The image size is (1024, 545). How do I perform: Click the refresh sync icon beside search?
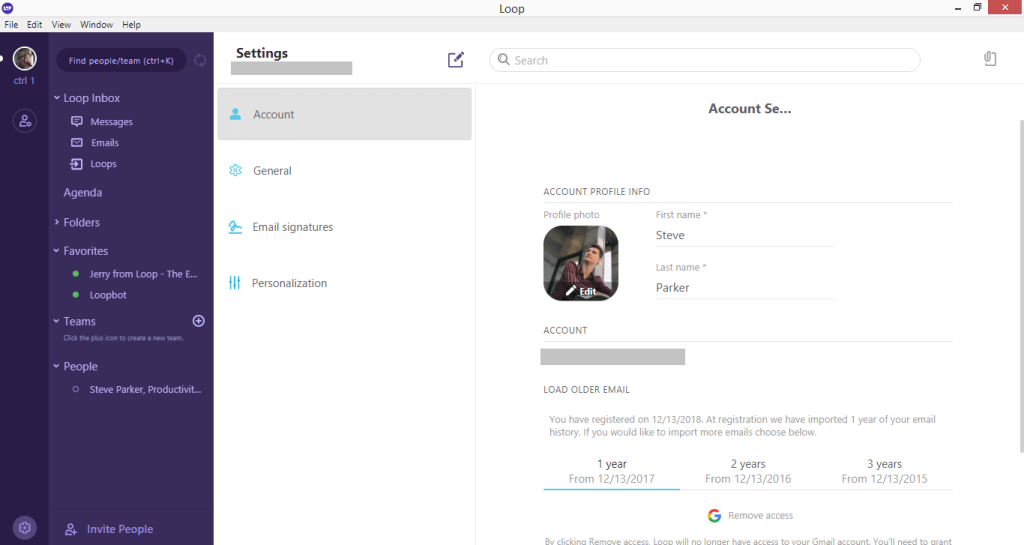[x=200, y=61]
